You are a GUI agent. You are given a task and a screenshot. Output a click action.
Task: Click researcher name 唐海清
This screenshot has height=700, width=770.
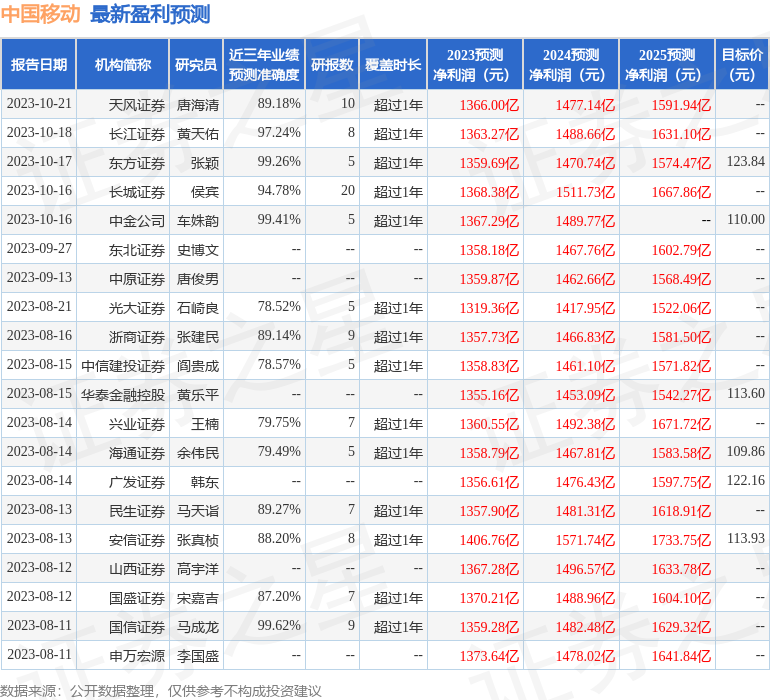coord(197,105)
